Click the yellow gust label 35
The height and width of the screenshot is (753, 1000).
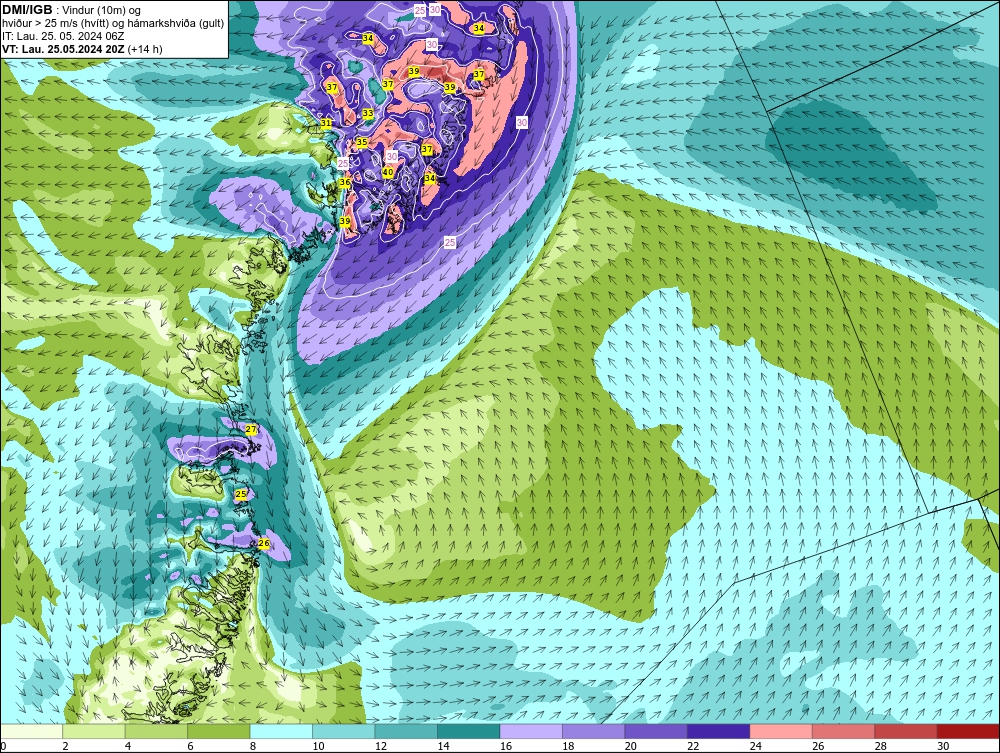tap(362, 142)
